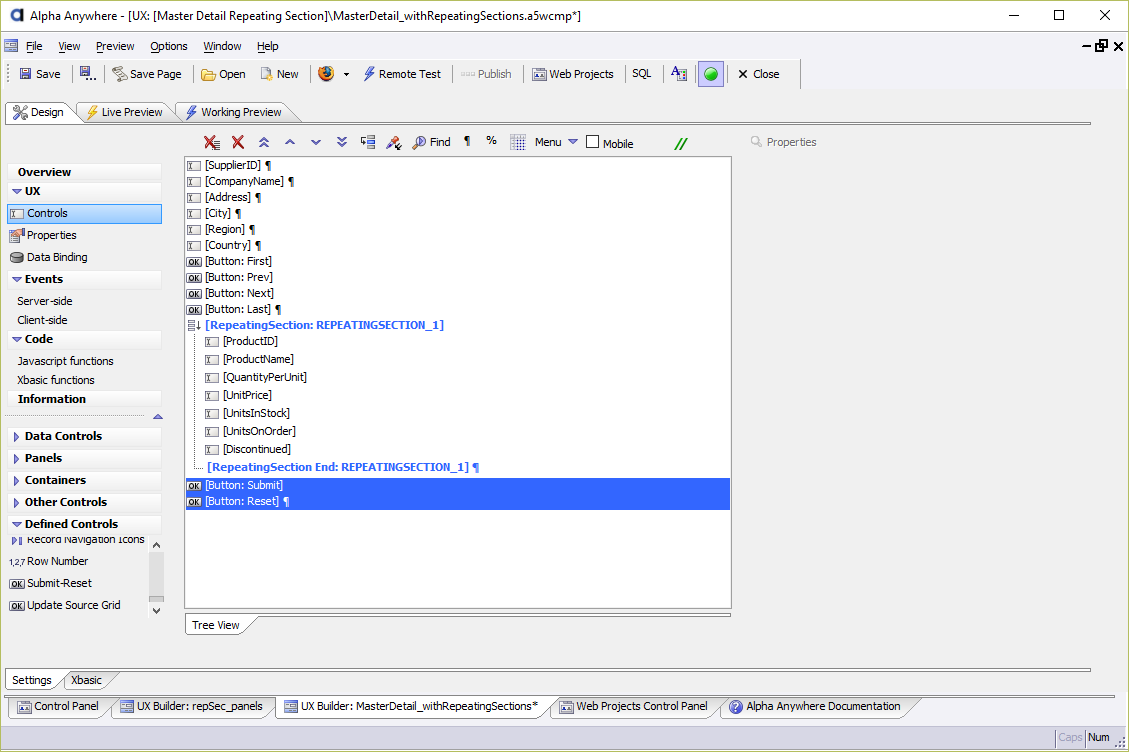
Task: Open Xbasic functions
Action: [55, 380]
